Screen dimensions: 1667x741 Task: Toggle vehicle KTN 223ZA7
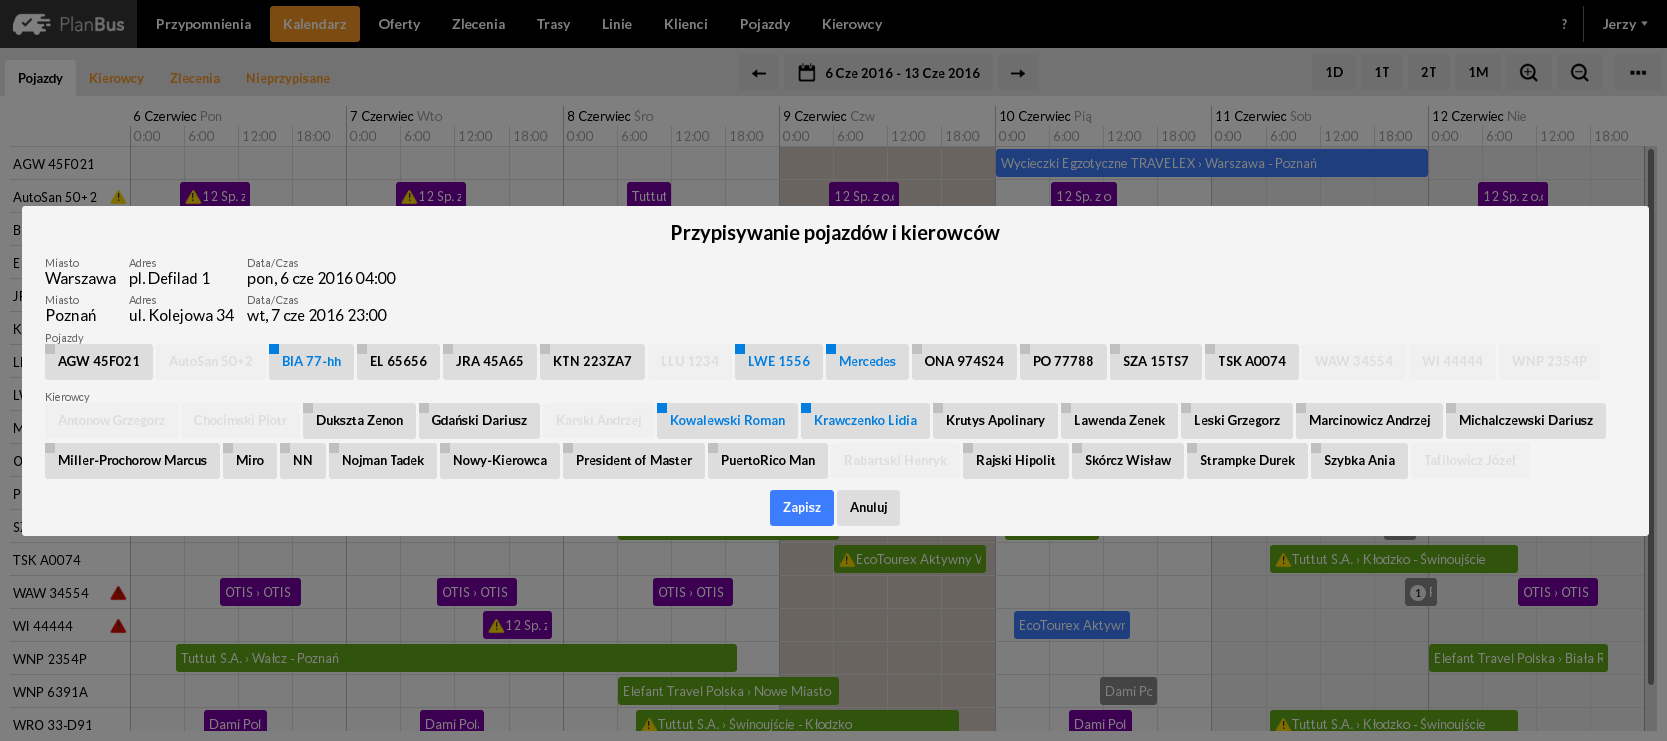point(592,362)
